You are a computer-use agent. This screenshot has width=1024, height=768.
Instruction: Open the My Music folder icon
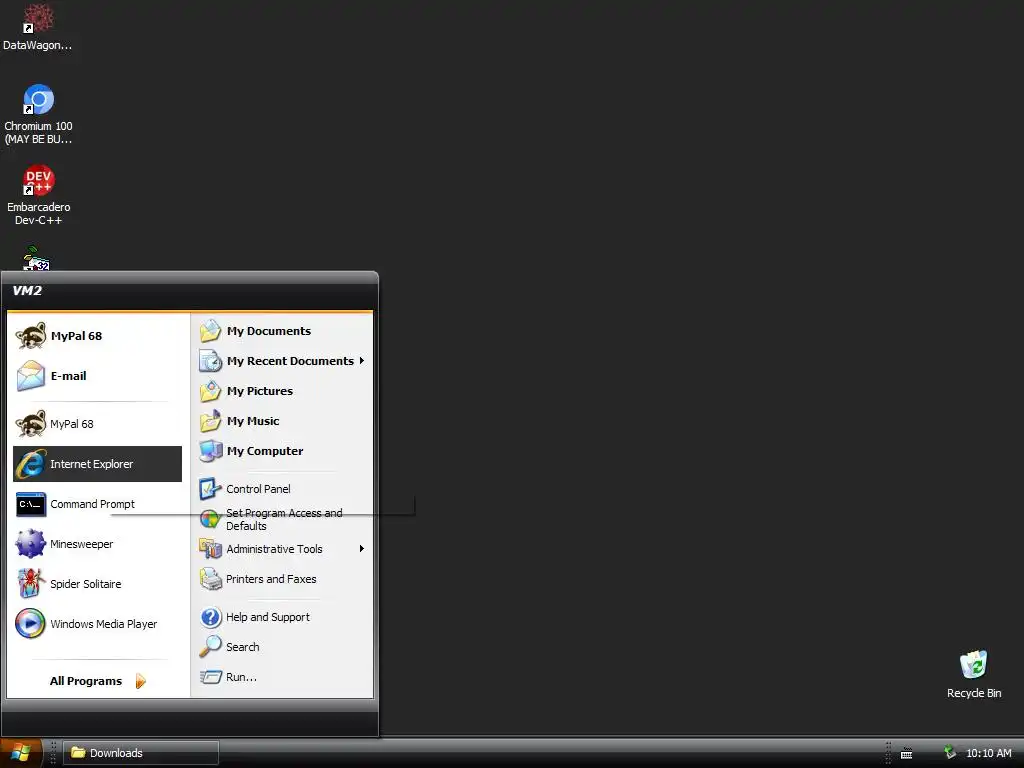pyautogui.click(x=210, y=421)
